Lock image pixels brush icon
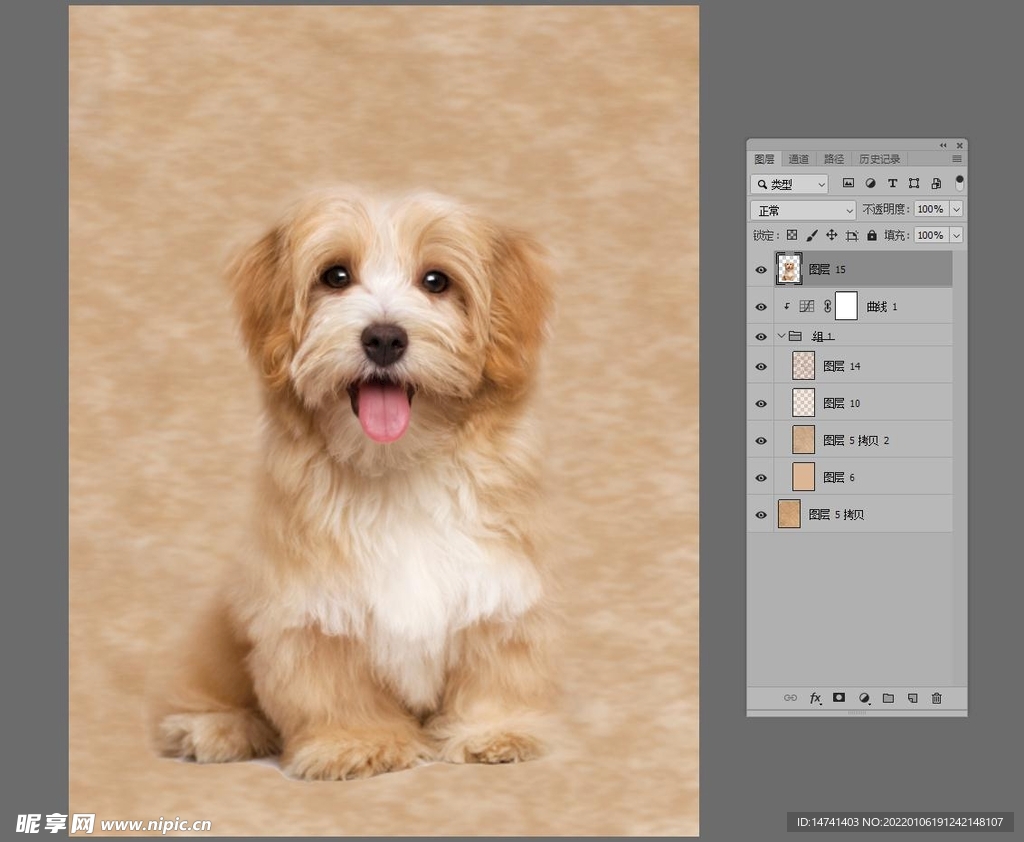The image size is (1024, 842). (811, 235)
